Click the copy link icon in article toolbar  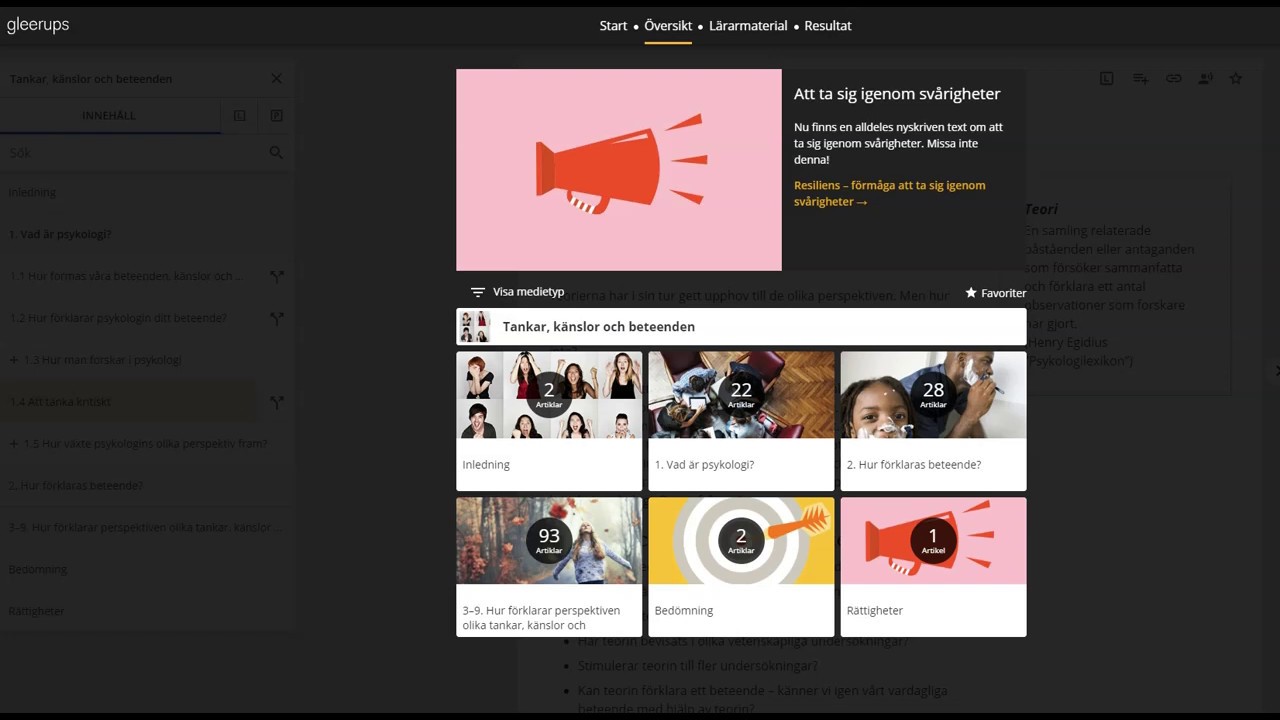[1173, 78]
